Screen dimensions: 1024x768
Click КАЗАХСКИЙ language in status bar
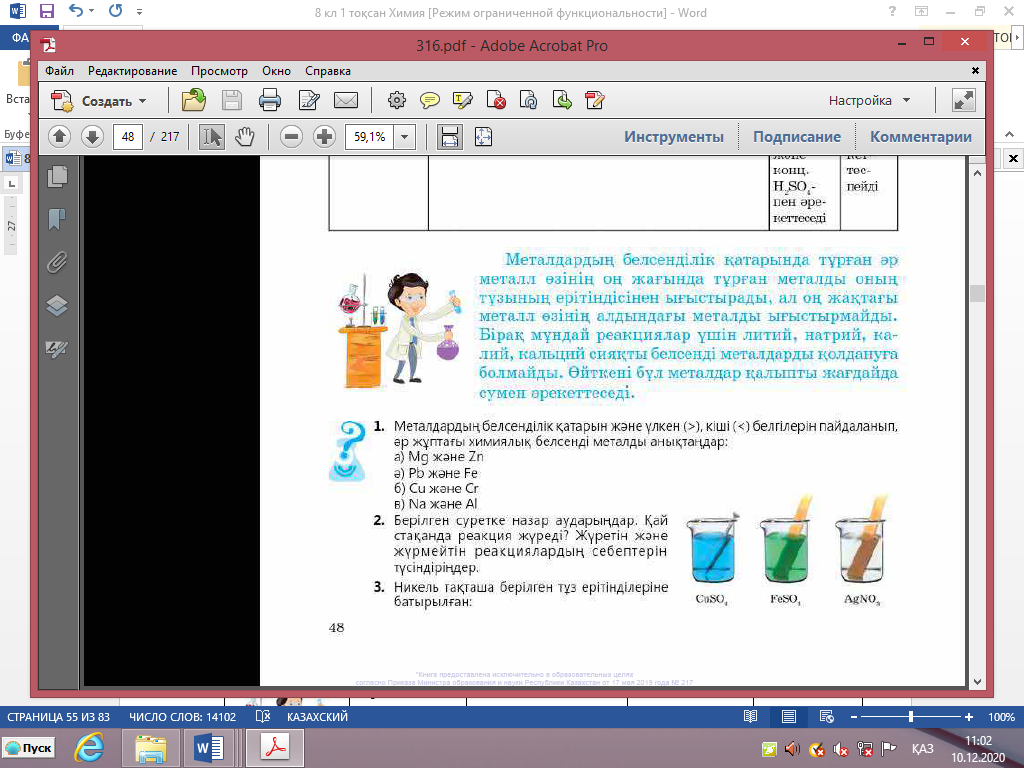(x=317, y=716)
